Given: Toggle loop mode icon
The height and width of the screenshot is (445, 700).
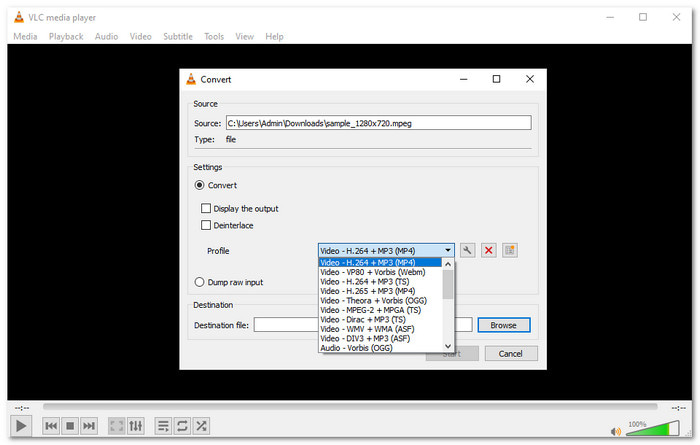Looking at the screenshot, I should point(182,426).
